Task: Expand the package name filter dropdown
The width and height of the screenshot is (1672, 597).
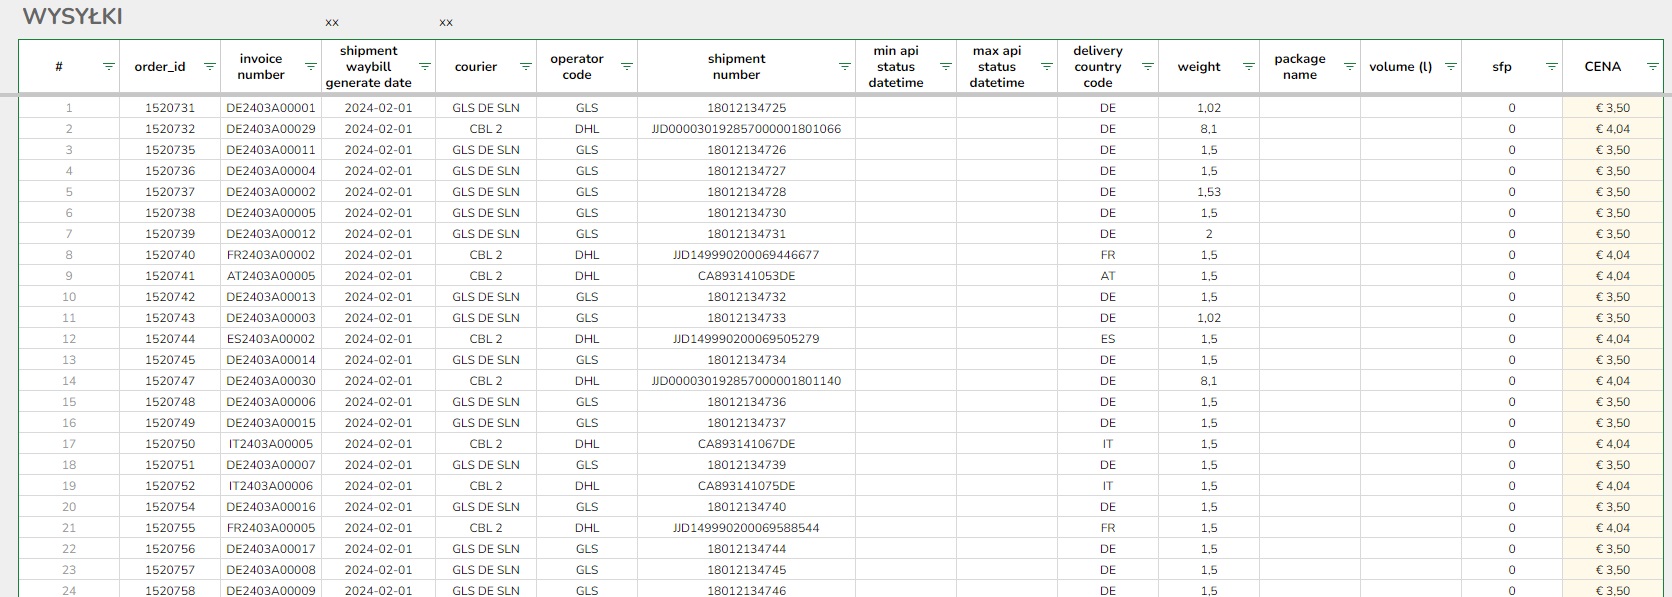Action: click(1349, 67)
